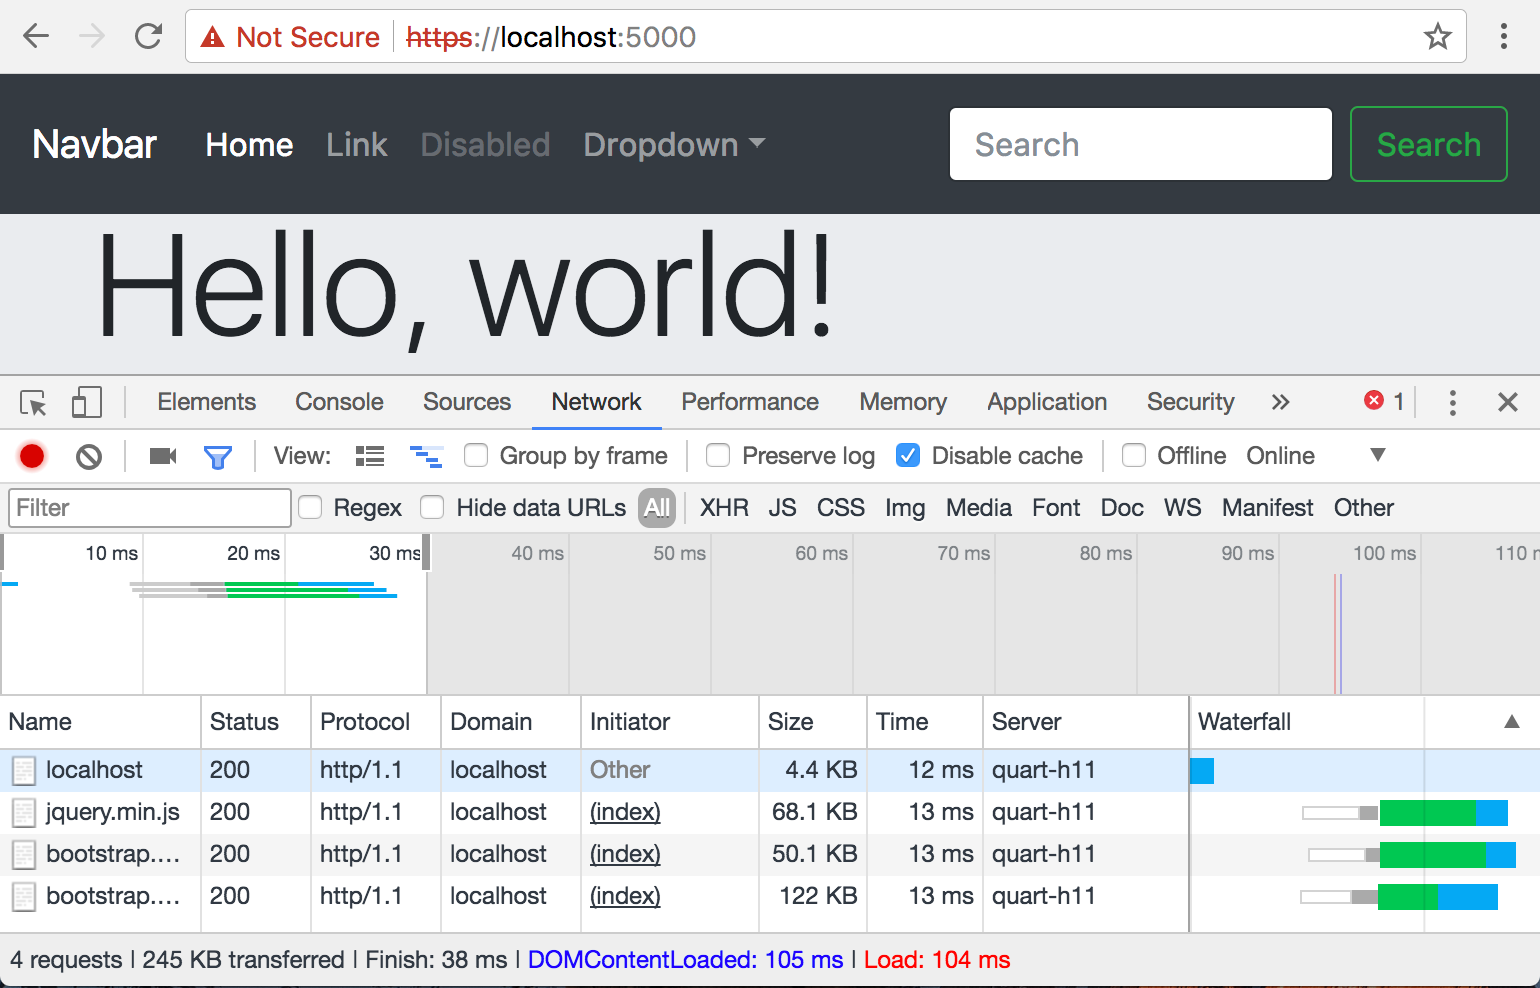
Task: Click the green Search button
Action: coord(1428,144)
